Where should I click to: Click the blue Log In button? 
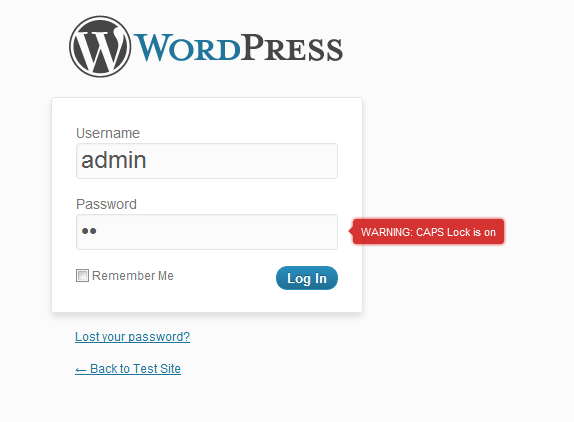click(307, 278)
